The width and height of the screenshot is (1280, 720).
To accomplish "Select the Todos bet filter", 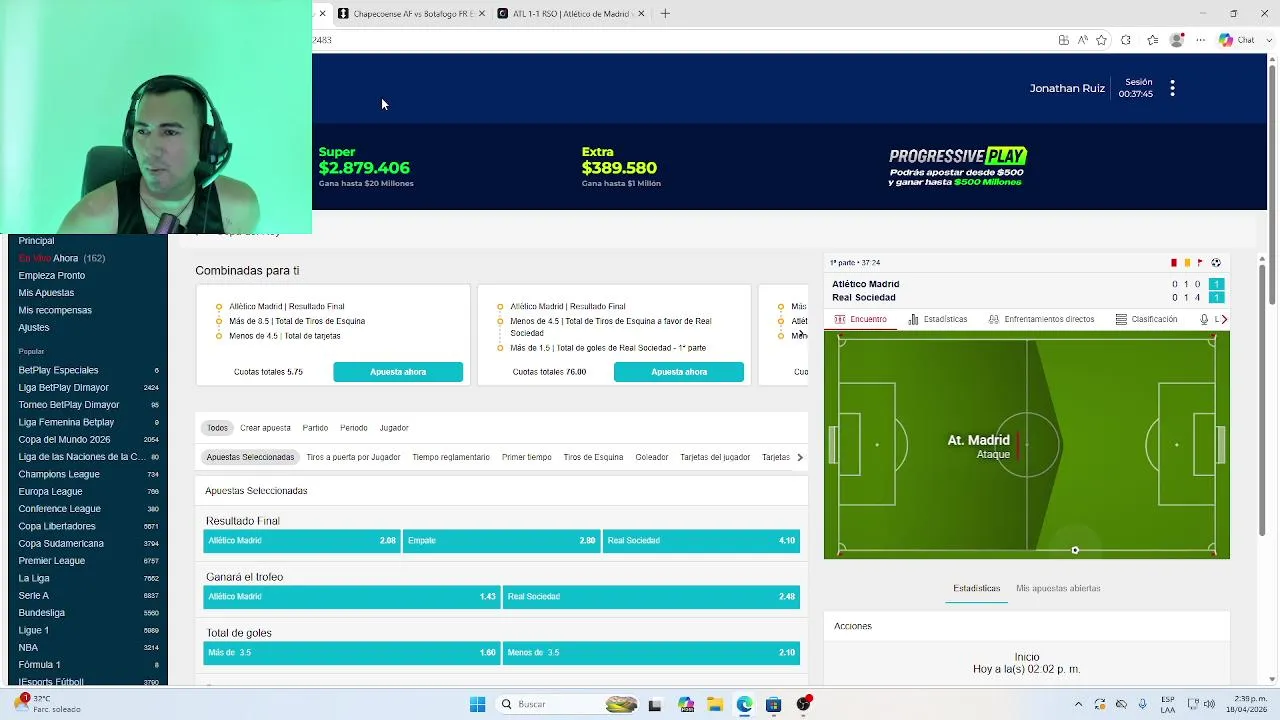I will (217, 428).
